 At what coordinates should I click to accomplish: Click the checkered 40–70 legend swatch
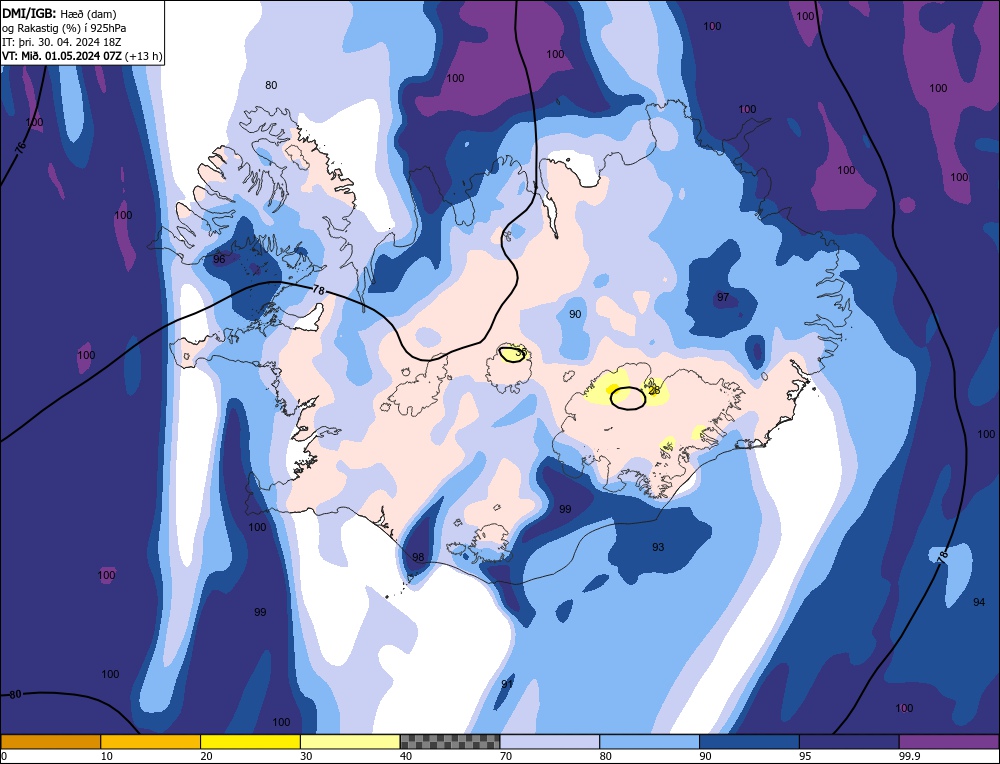pos(450,741)
